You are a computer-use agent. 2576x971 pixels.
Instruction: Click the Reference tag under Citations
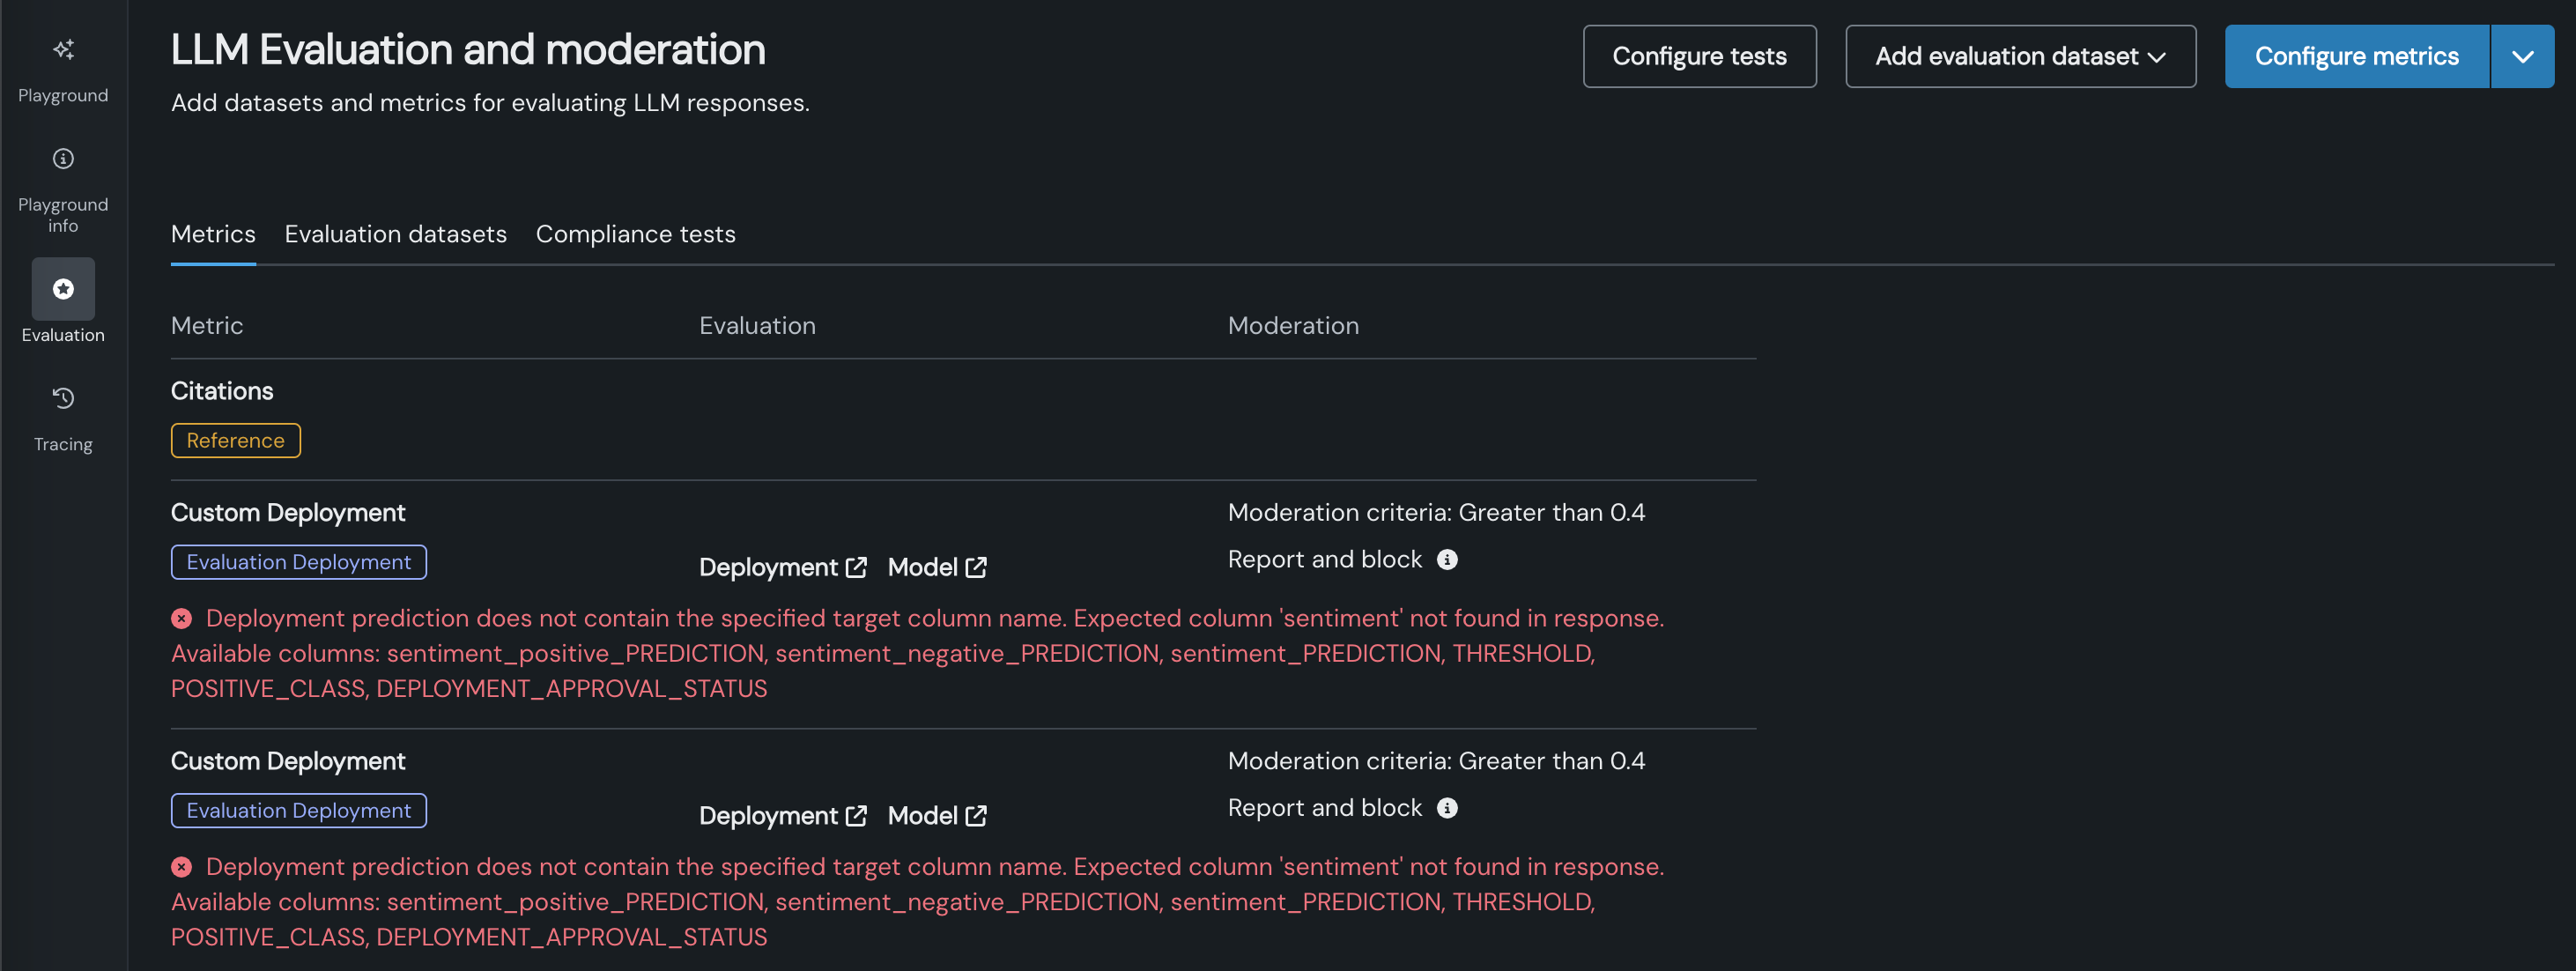click(235, 441)
